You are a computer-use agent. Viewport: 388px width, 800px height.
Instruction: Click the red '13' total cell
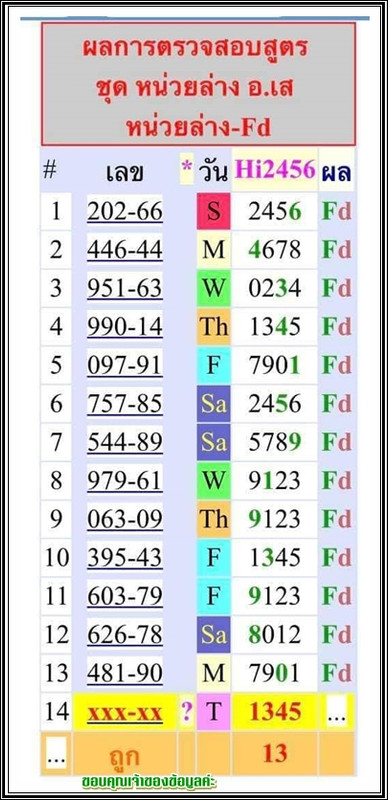[275, 754]
